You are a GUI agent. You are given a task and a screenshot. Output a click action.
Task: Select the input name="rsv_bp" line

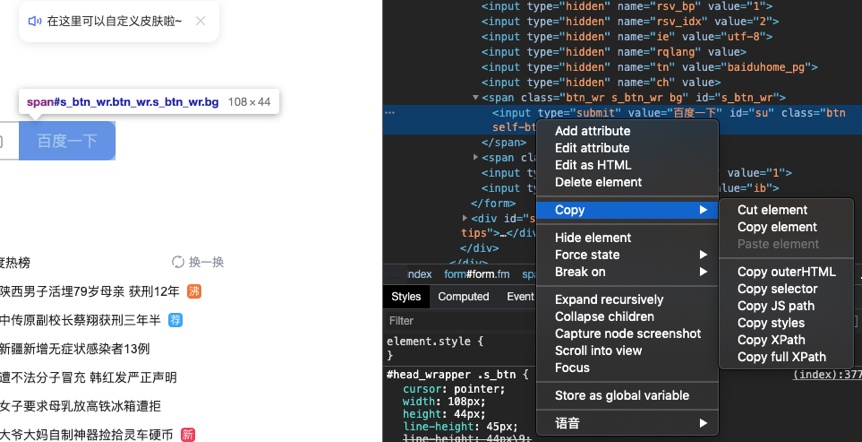[x=627, y=7]
